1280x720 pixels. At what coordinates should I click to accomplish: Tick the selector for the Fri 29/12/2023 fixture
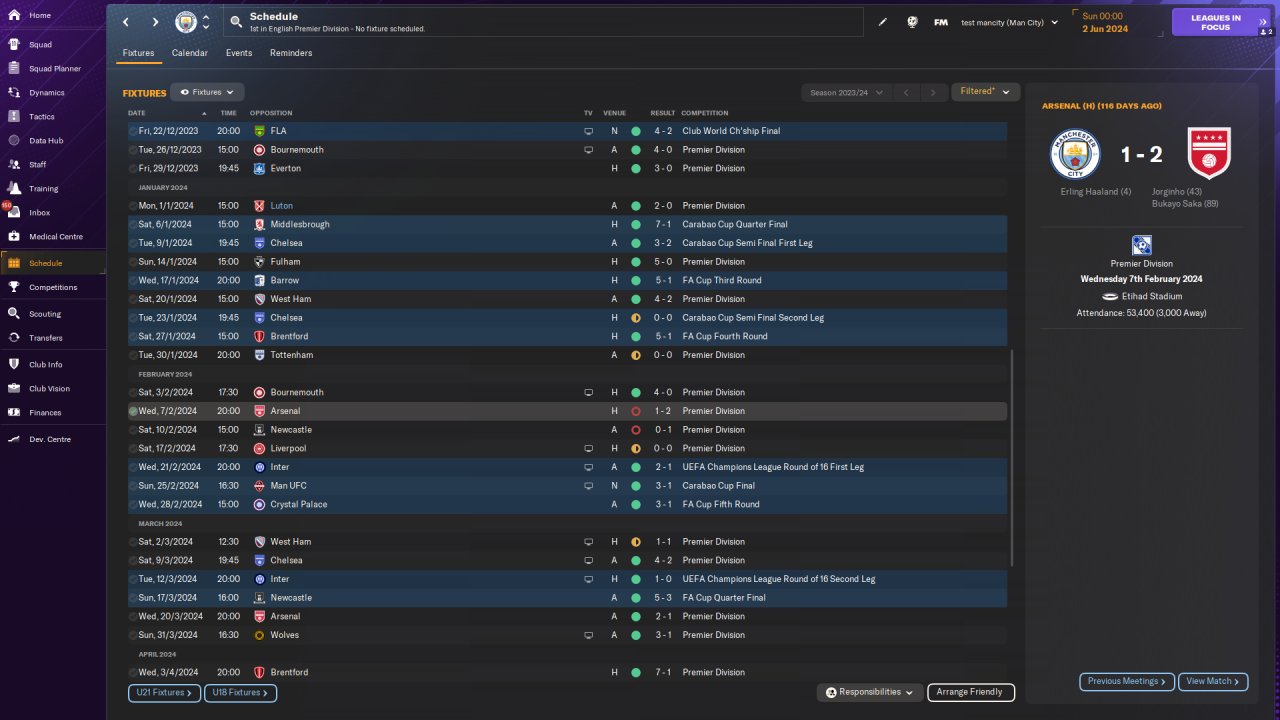click(133, 169)
